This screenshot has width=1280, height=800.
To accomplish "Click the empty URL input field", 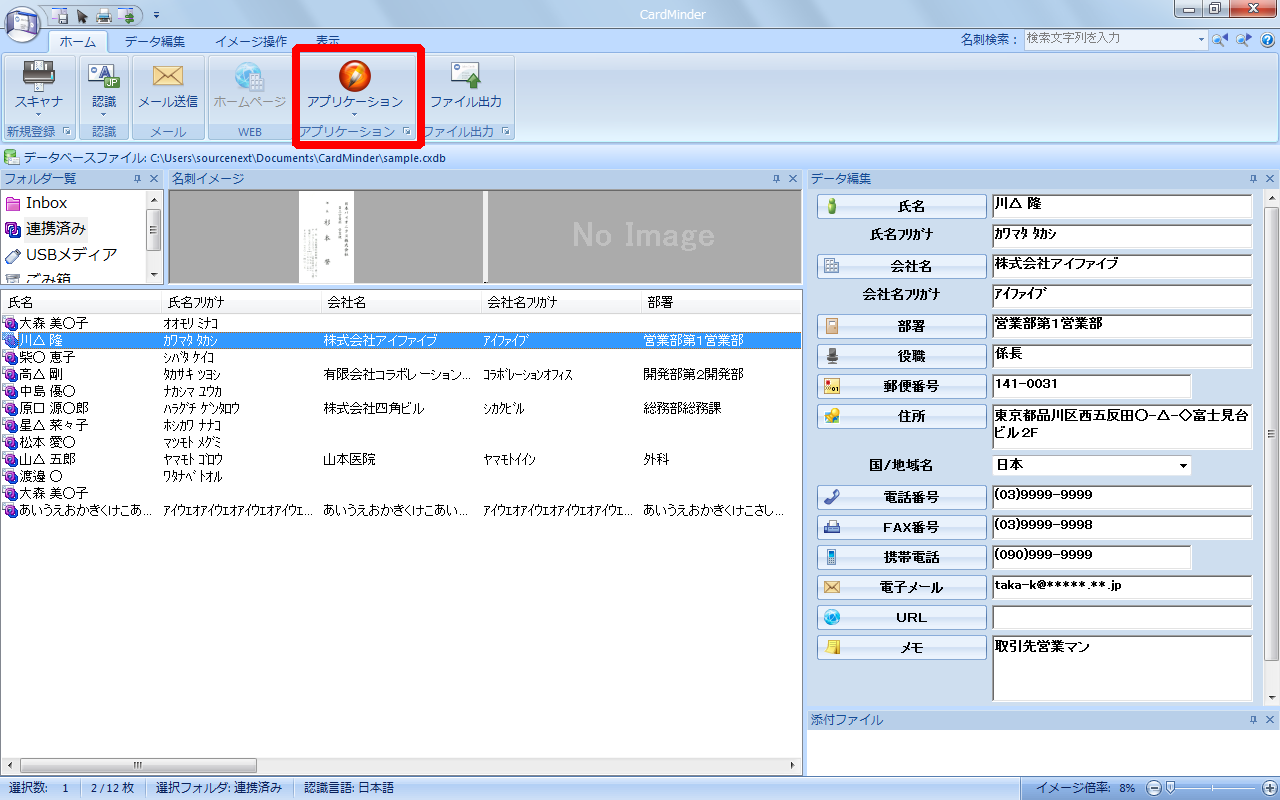I will coord(1122,617).
